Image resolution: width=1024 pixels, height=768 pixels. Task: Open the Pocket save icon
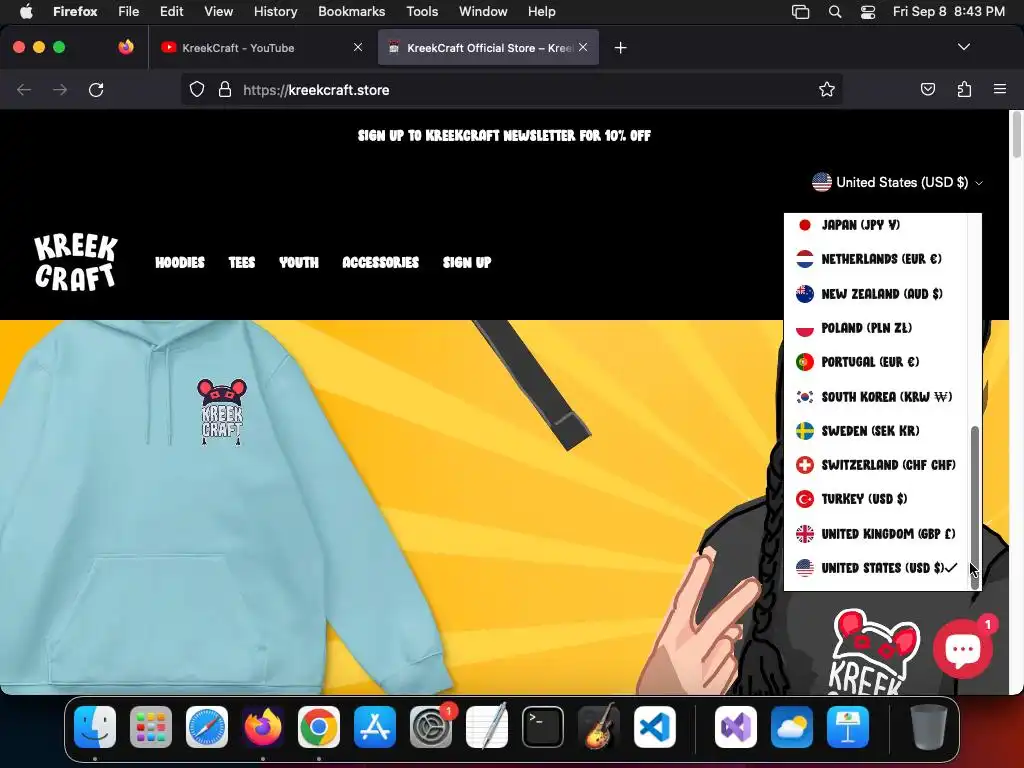928,89
